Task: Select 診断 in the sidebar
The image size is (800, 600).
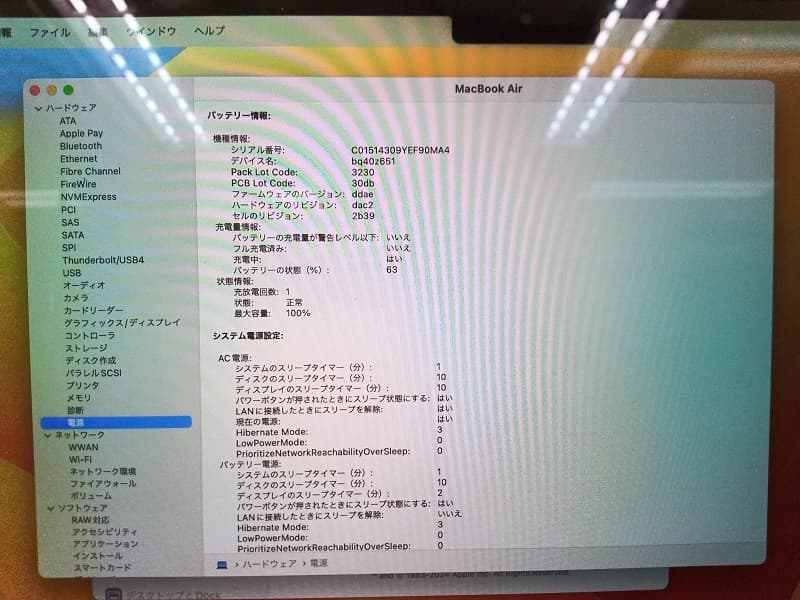Action: click(75, 410)
